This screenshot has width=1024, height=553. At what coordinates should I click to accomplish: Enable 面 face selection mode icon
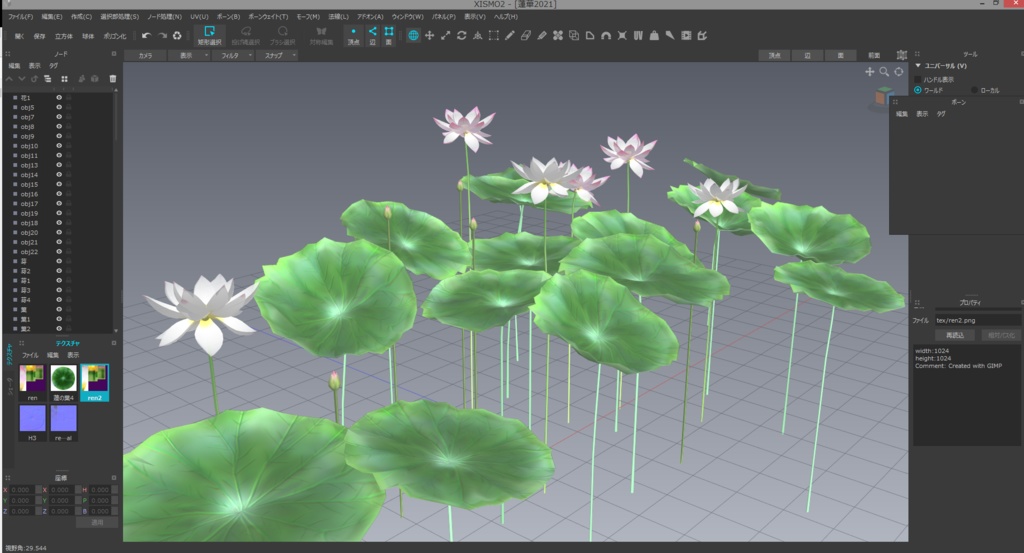(389, 35)
